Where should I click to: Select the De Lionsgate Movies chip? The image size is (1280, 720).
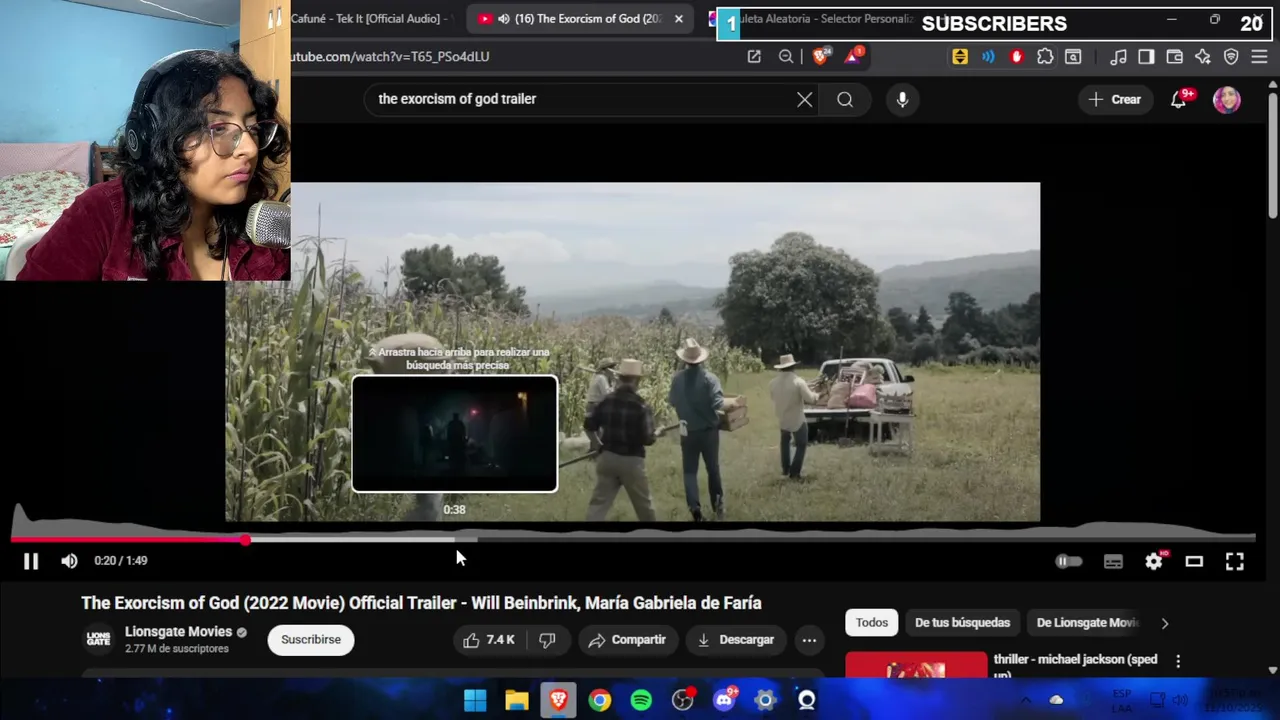point(1087,622)
